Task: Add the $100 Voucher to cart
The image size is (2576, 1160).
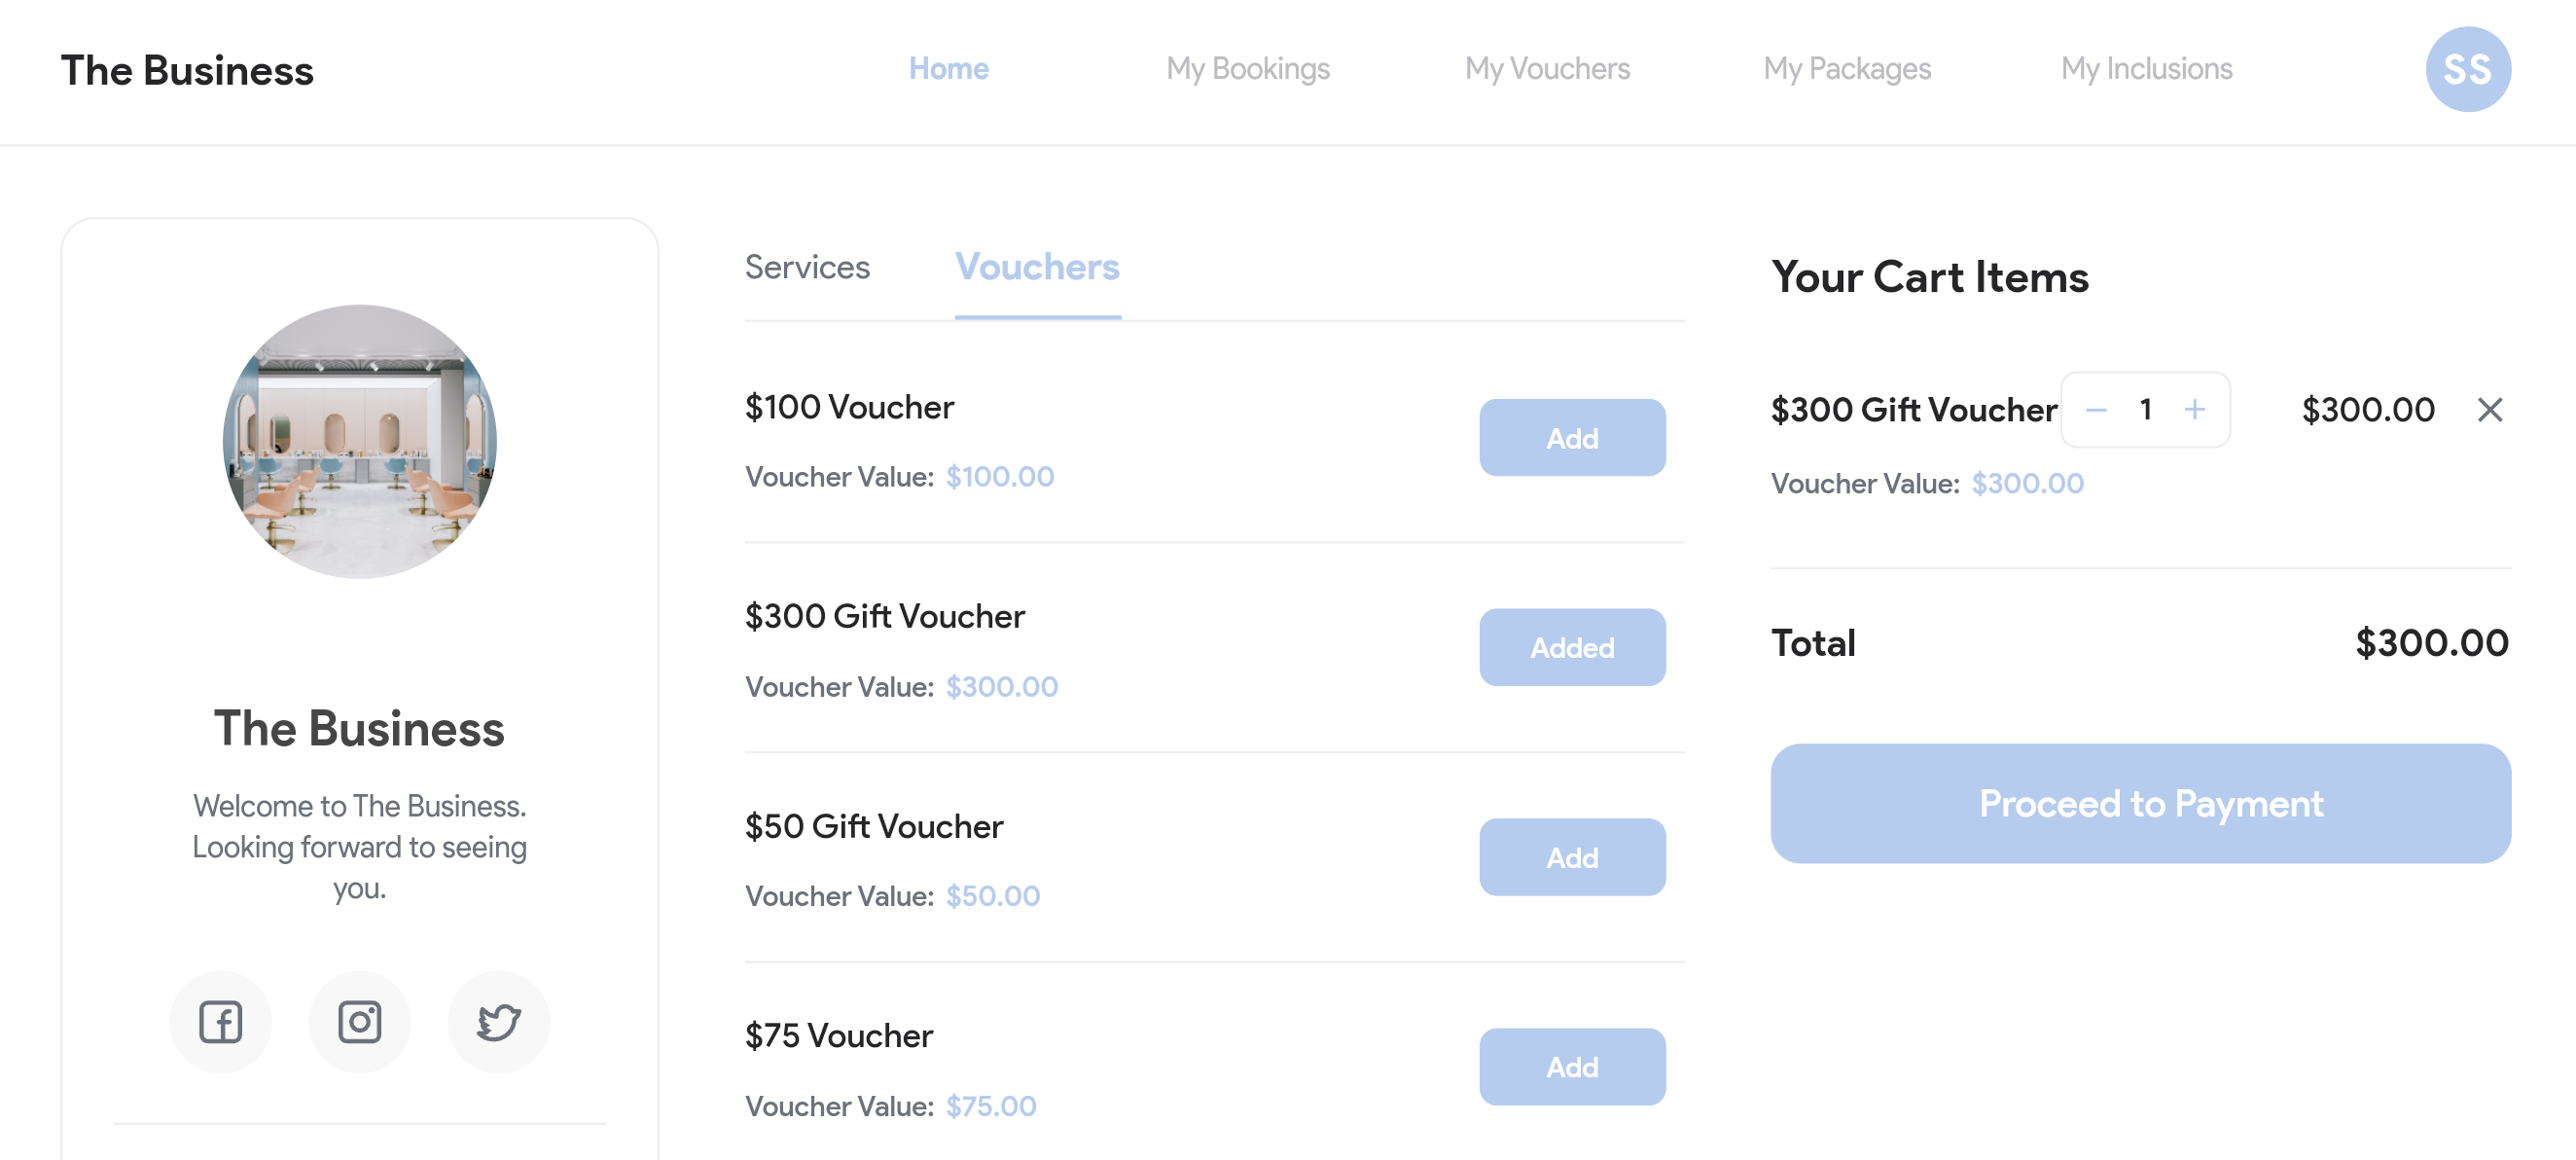Action: pyautogui.click(x=1572, y=438)
